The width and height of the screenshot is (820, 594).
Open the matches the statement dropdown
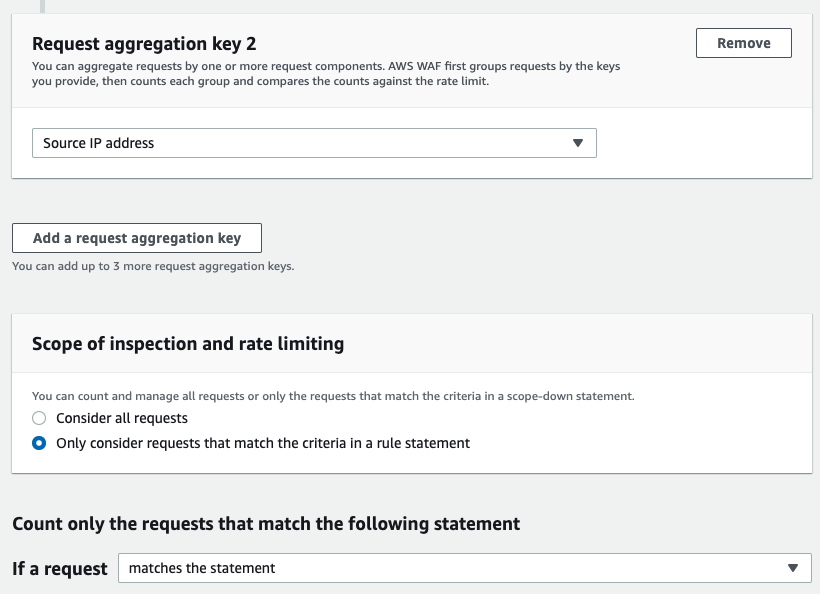click(x=464, y=568)
